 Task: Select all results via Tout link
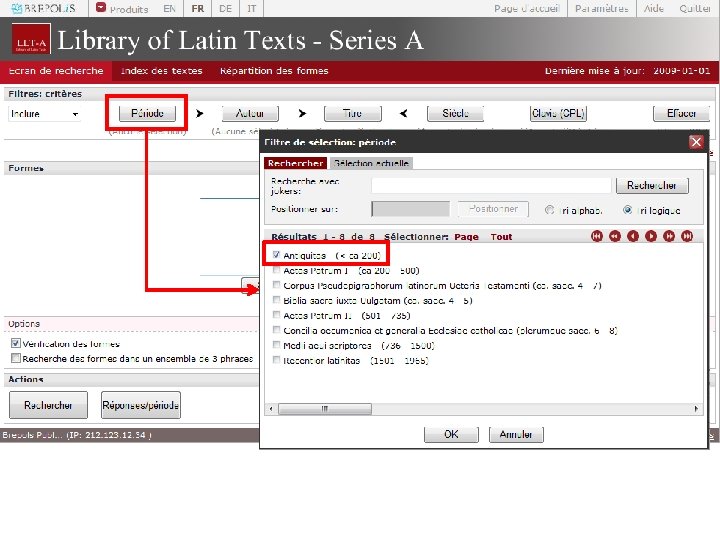point(501,237)
